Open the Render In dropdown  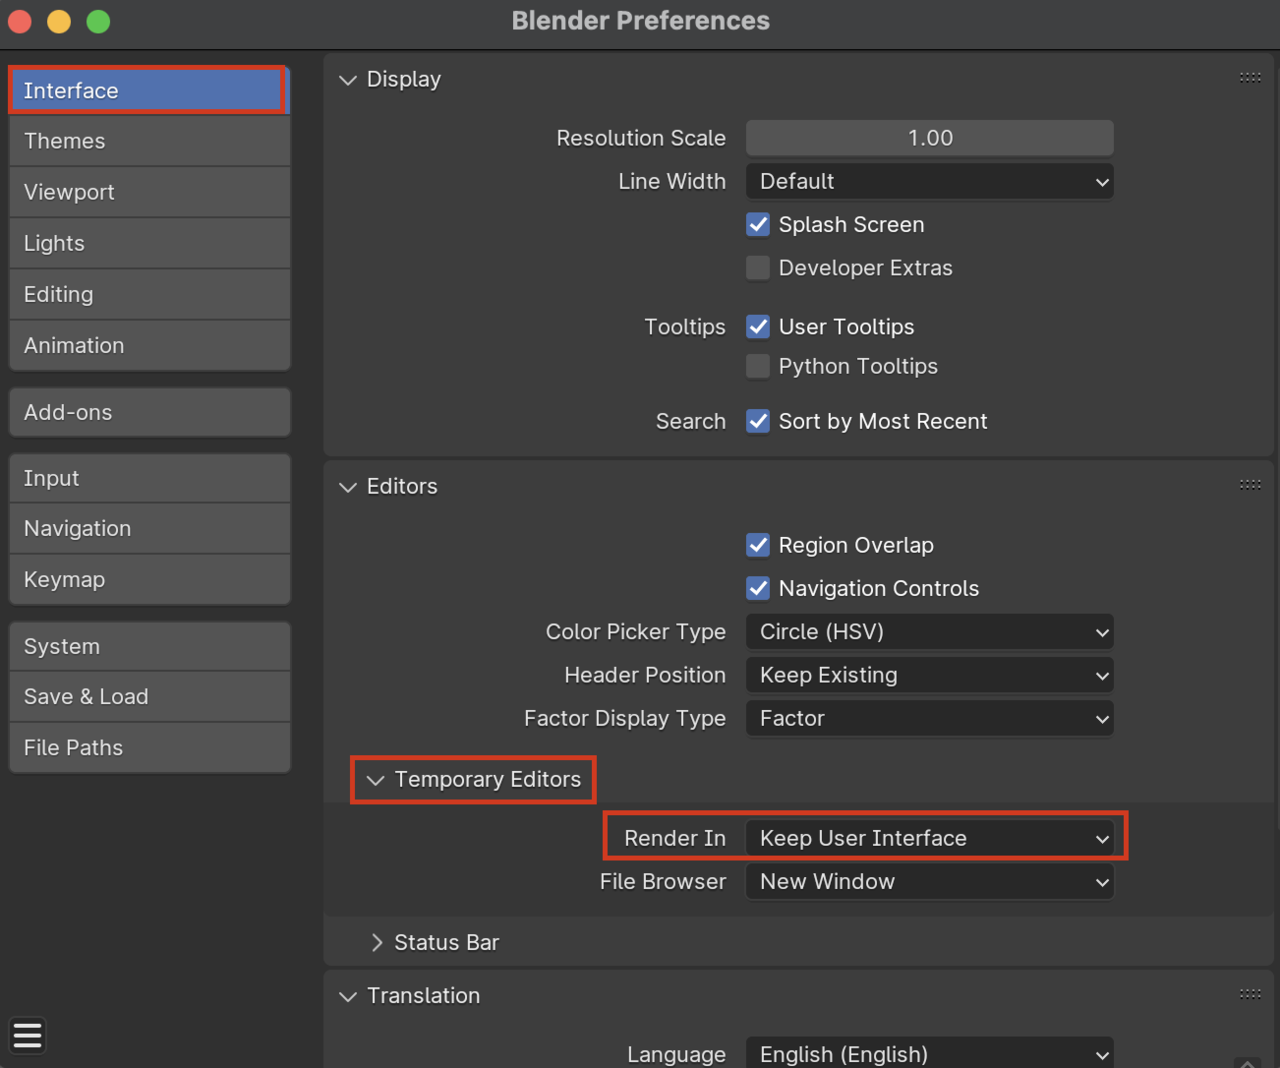coord(929,838)
